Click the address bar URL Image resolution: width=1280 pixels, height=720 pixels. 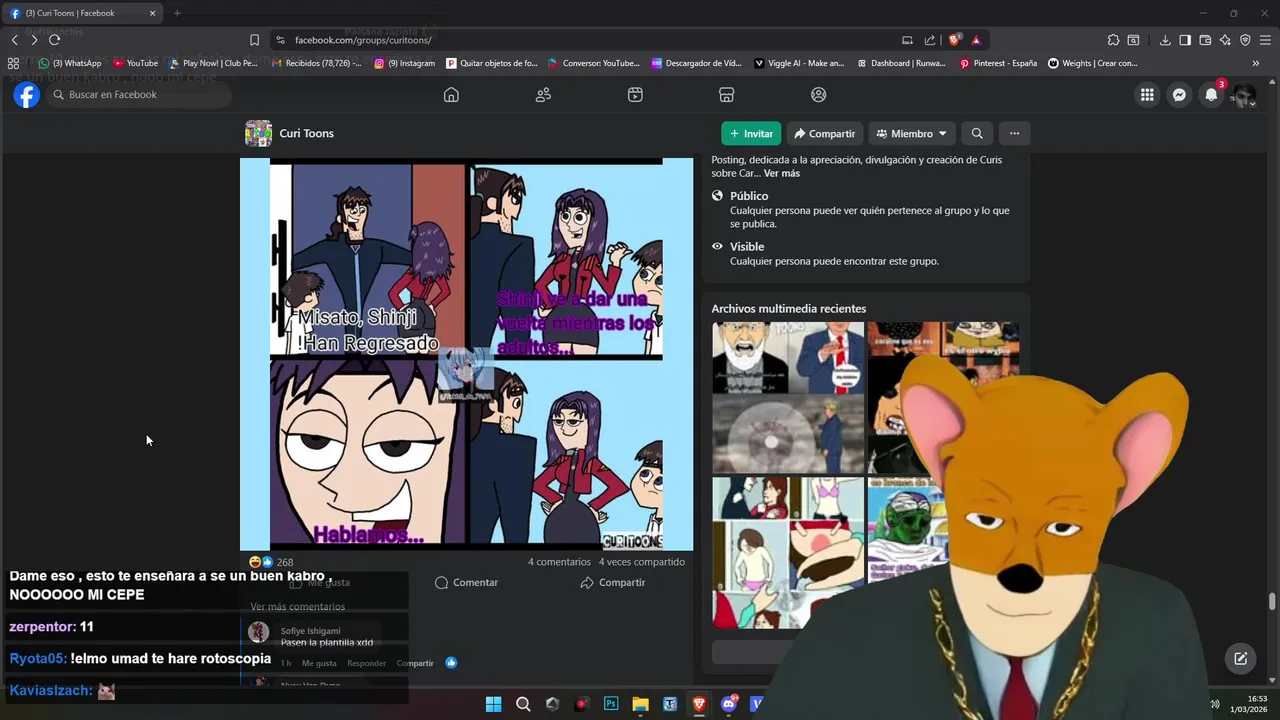point(363,40)
